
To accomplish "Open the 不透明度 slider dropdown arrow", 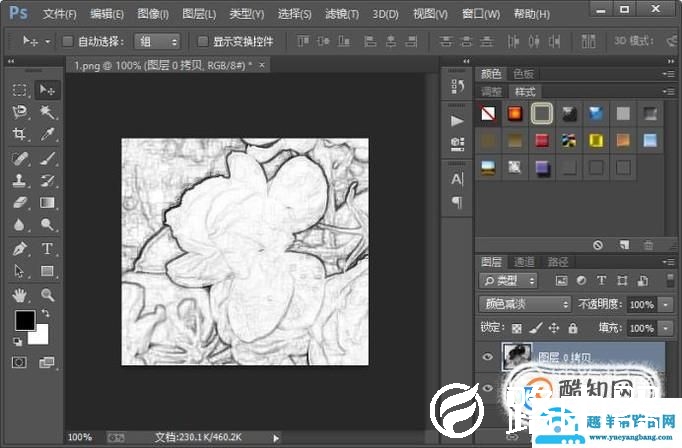I will [665, 305].
